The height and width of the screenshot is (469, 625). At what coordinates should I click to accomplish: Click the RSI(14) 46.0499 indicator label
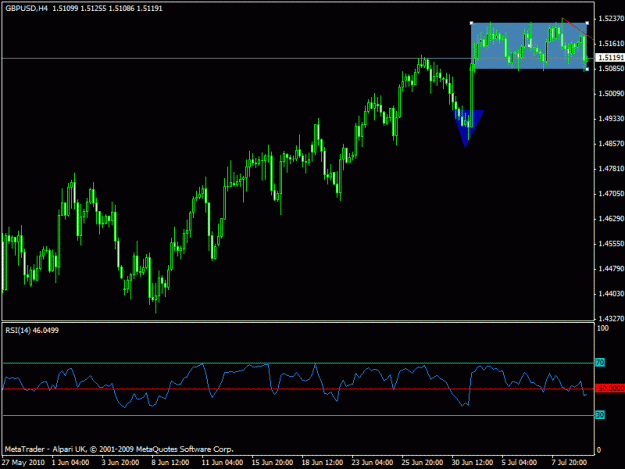(x=32, y=330)
